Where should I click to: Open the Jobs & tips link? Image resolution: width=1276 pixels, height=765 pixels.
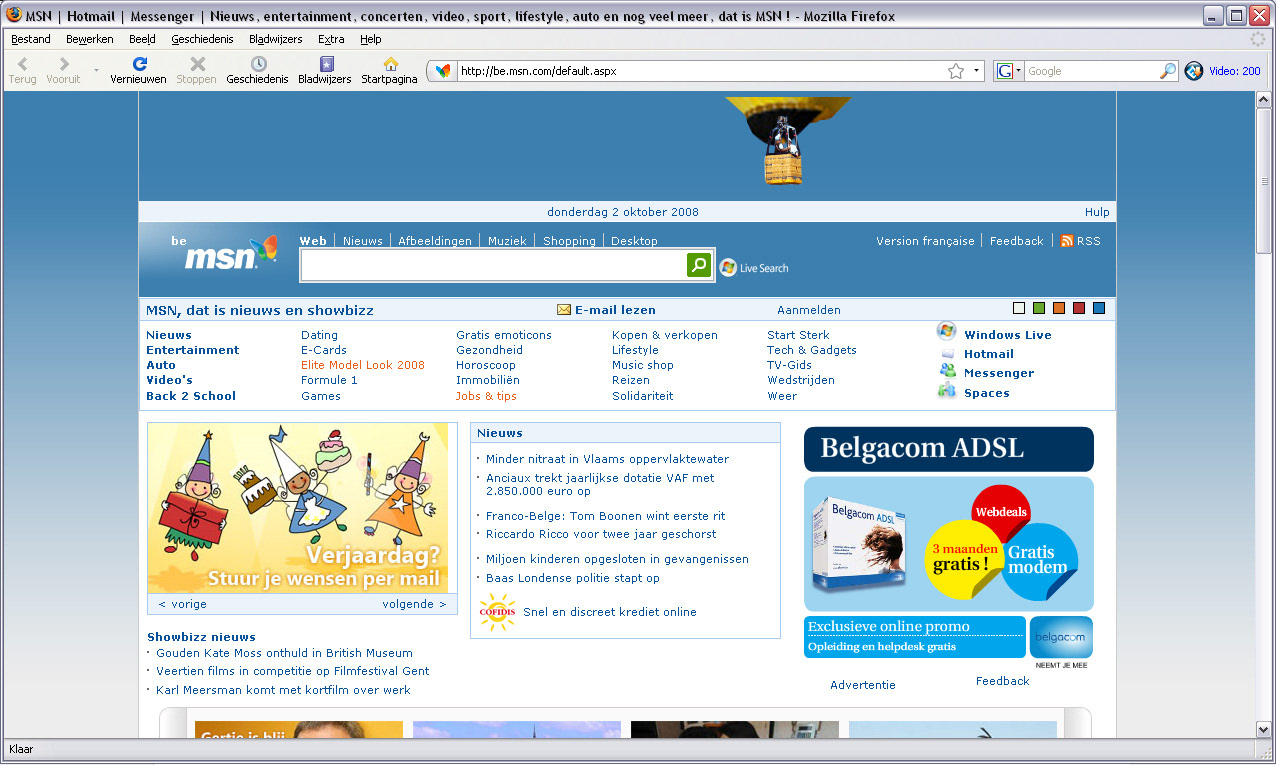pos(486,396)
